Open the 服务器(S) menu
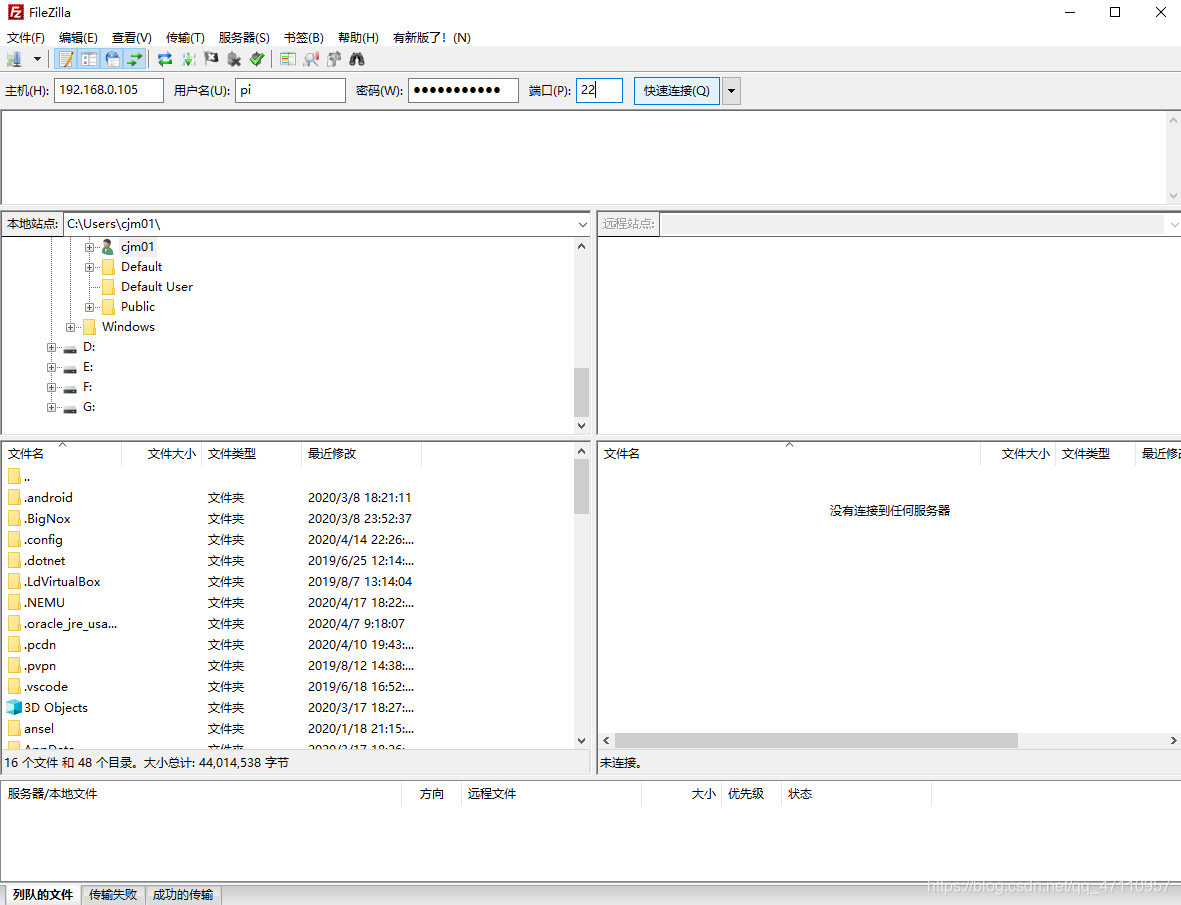 coord(244,38)
